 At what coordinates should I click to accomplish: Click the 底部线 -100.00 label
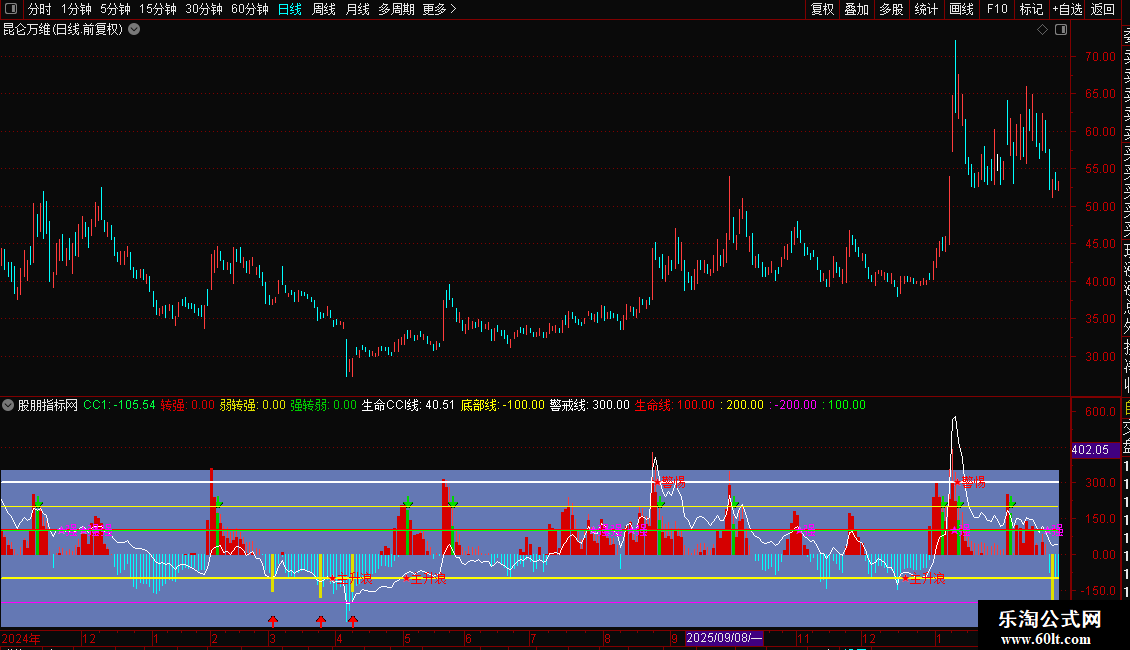pyautogui.click(x=502, y=405)
